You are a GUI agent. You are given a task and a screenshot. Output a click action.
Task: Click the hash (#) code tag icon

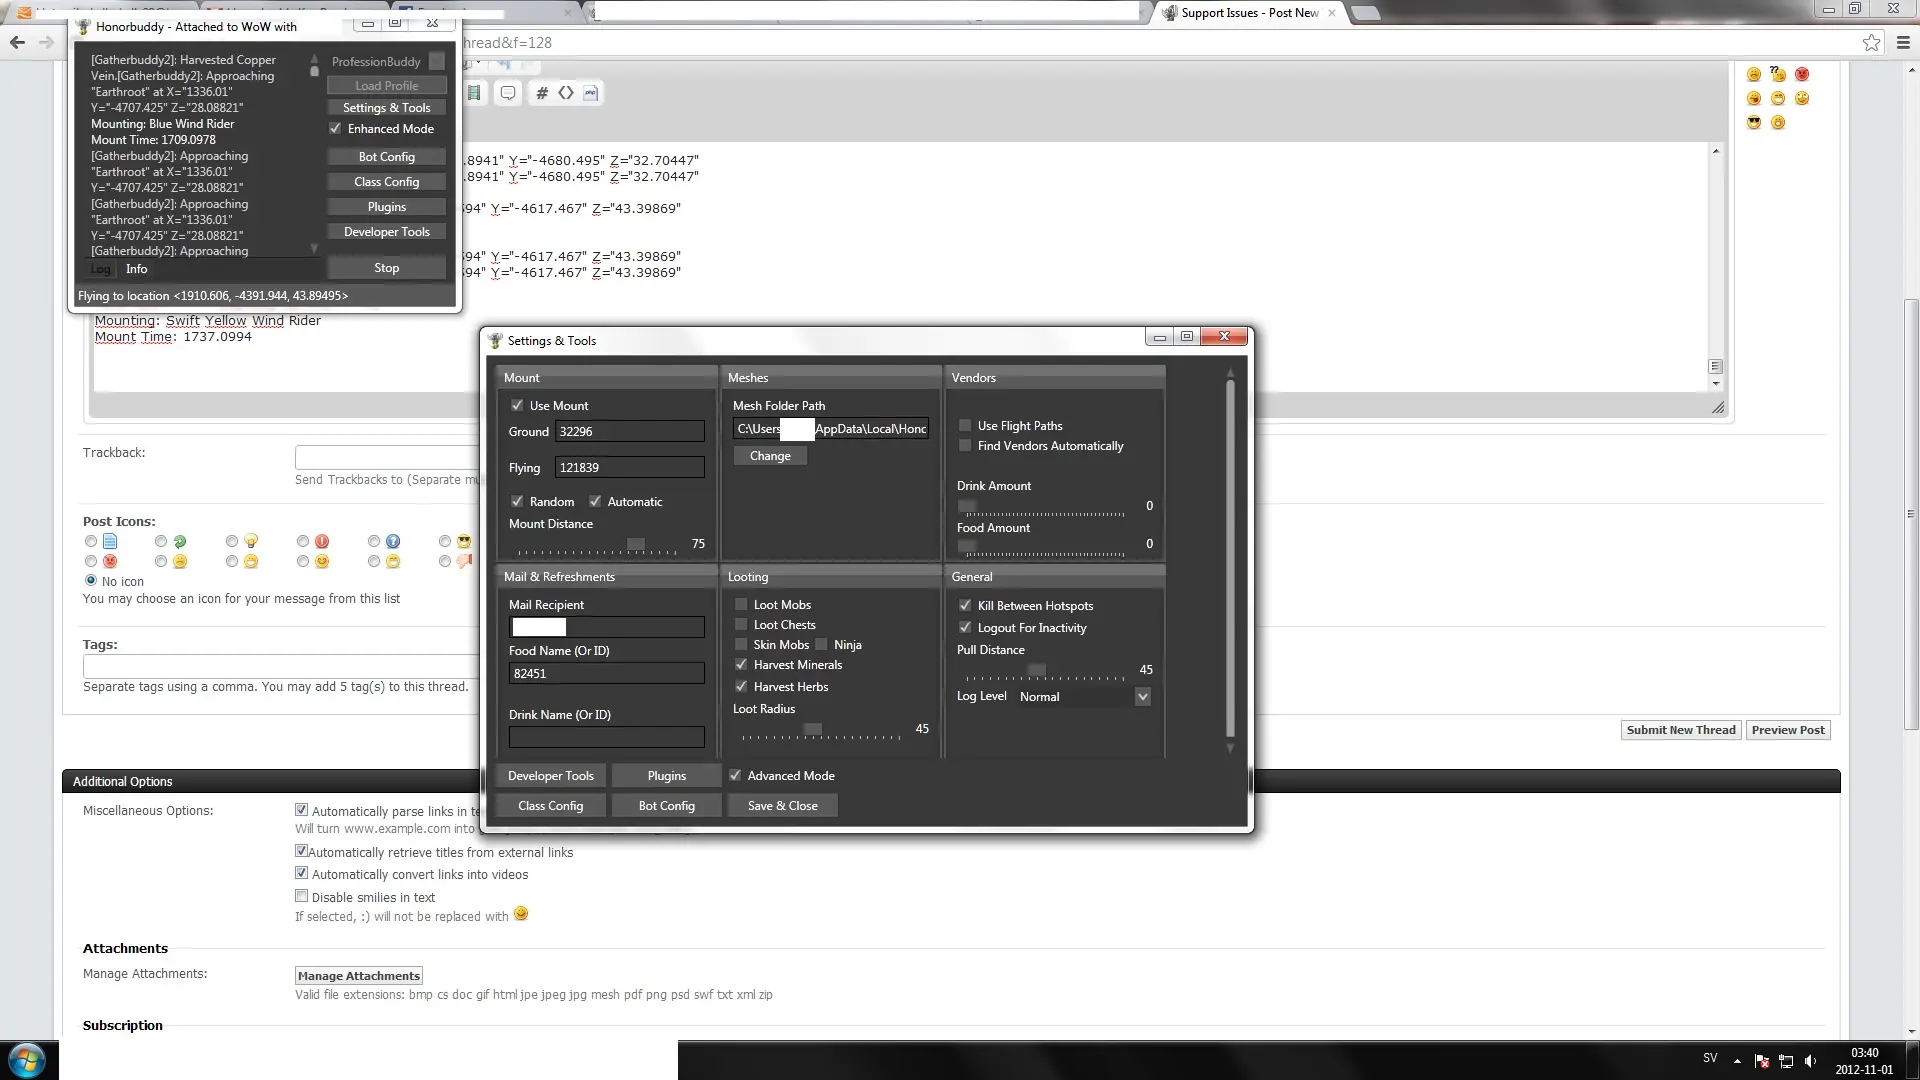tap(542, 93)
